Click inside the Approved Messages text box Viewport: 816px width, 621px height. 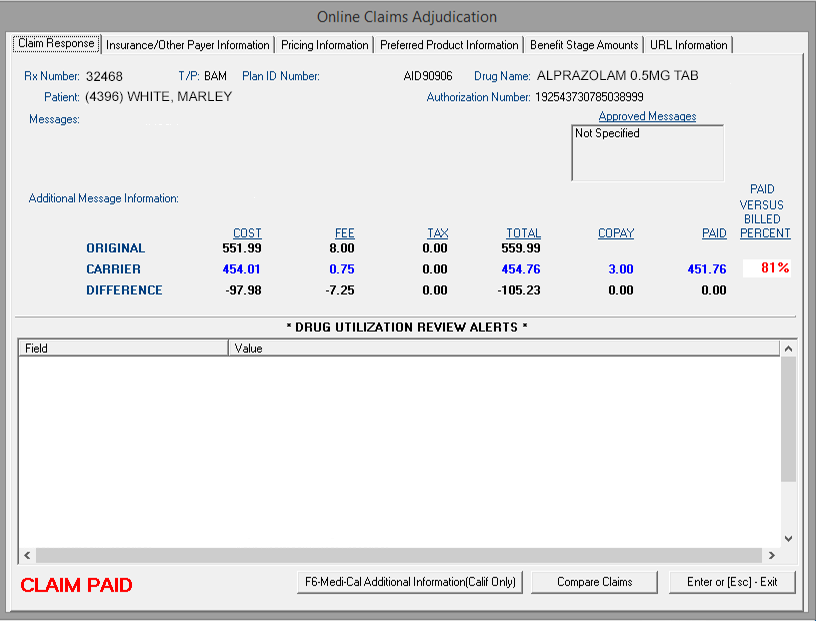(x=647, y=155)
